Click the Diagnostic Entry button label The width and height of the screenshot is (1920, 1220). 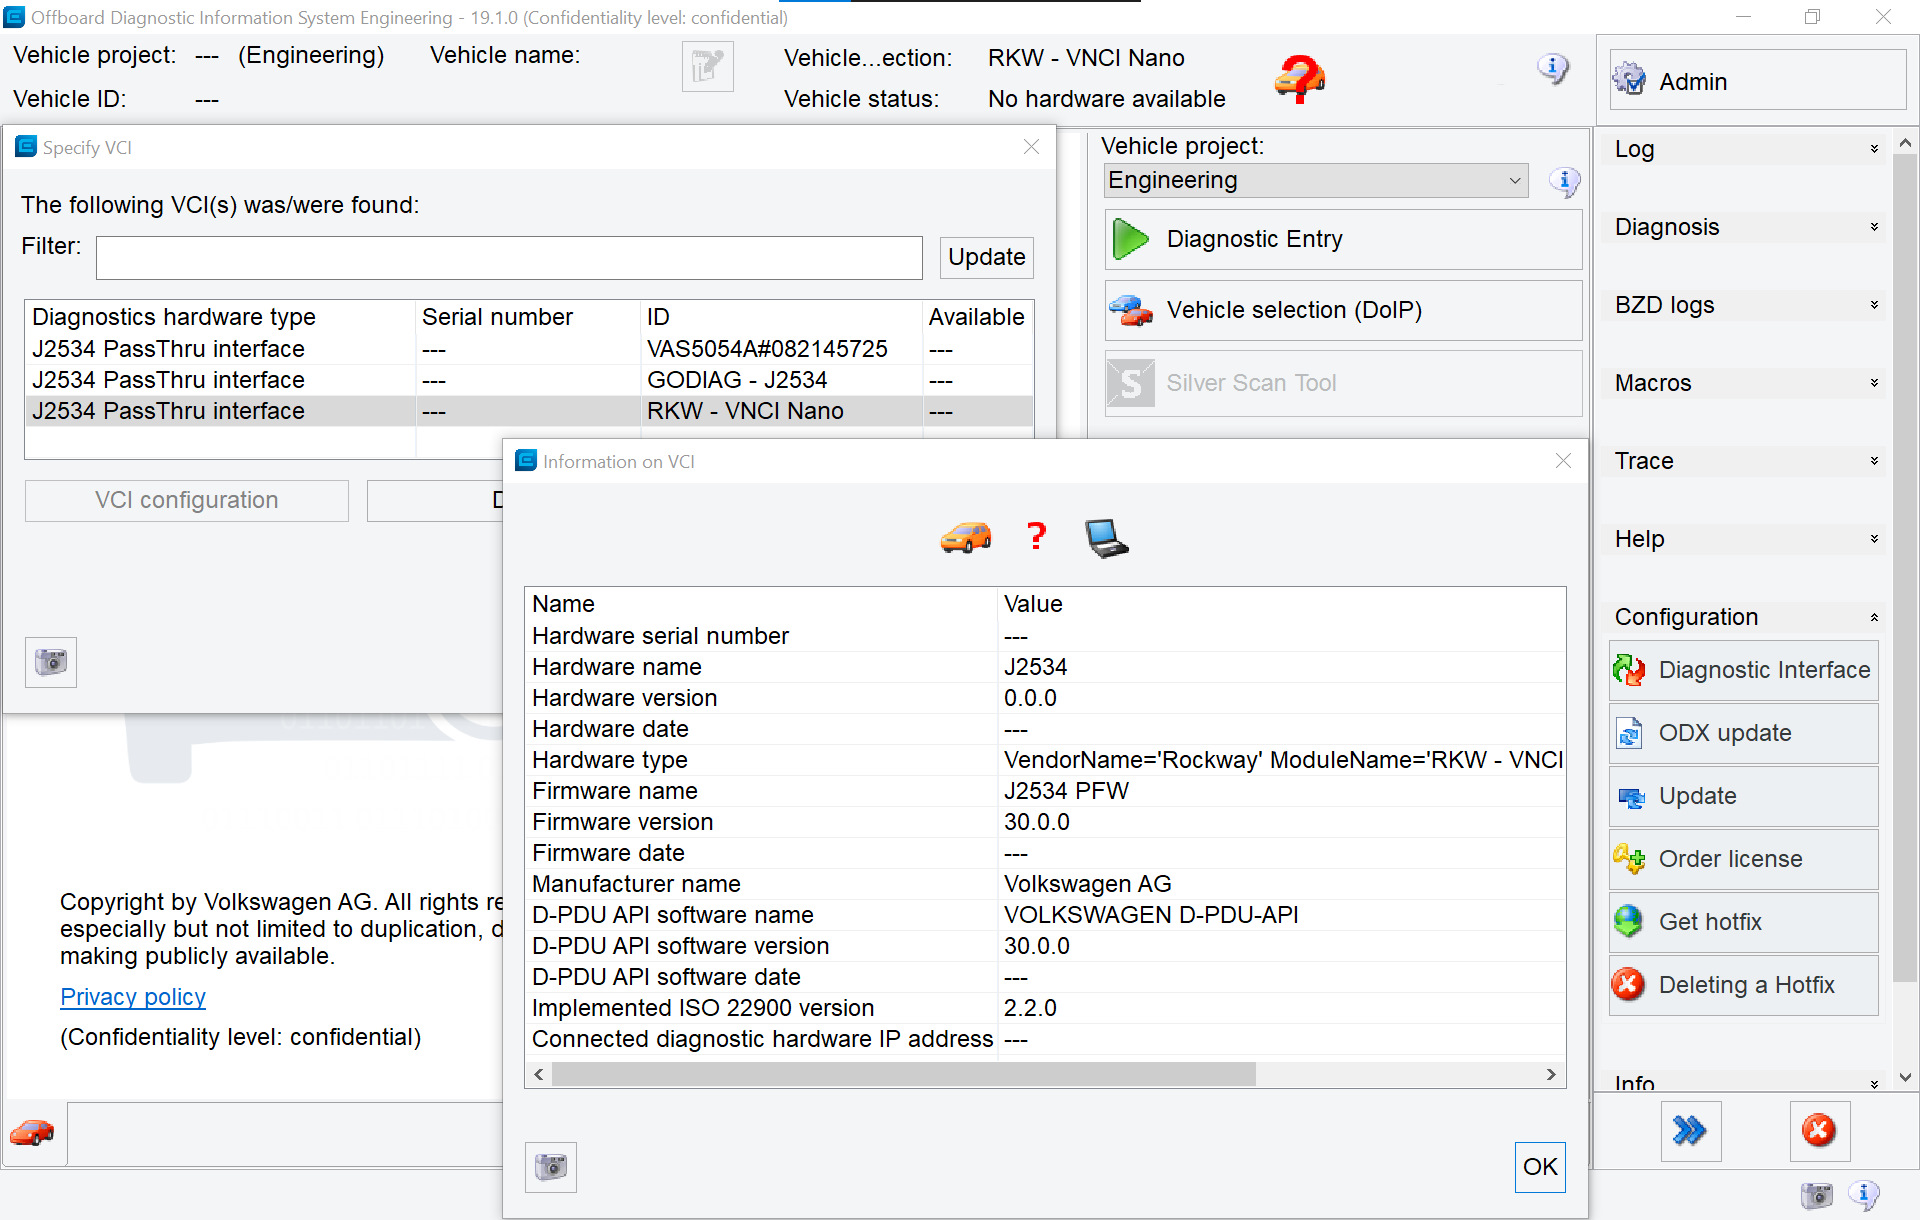pos(1254,239)
